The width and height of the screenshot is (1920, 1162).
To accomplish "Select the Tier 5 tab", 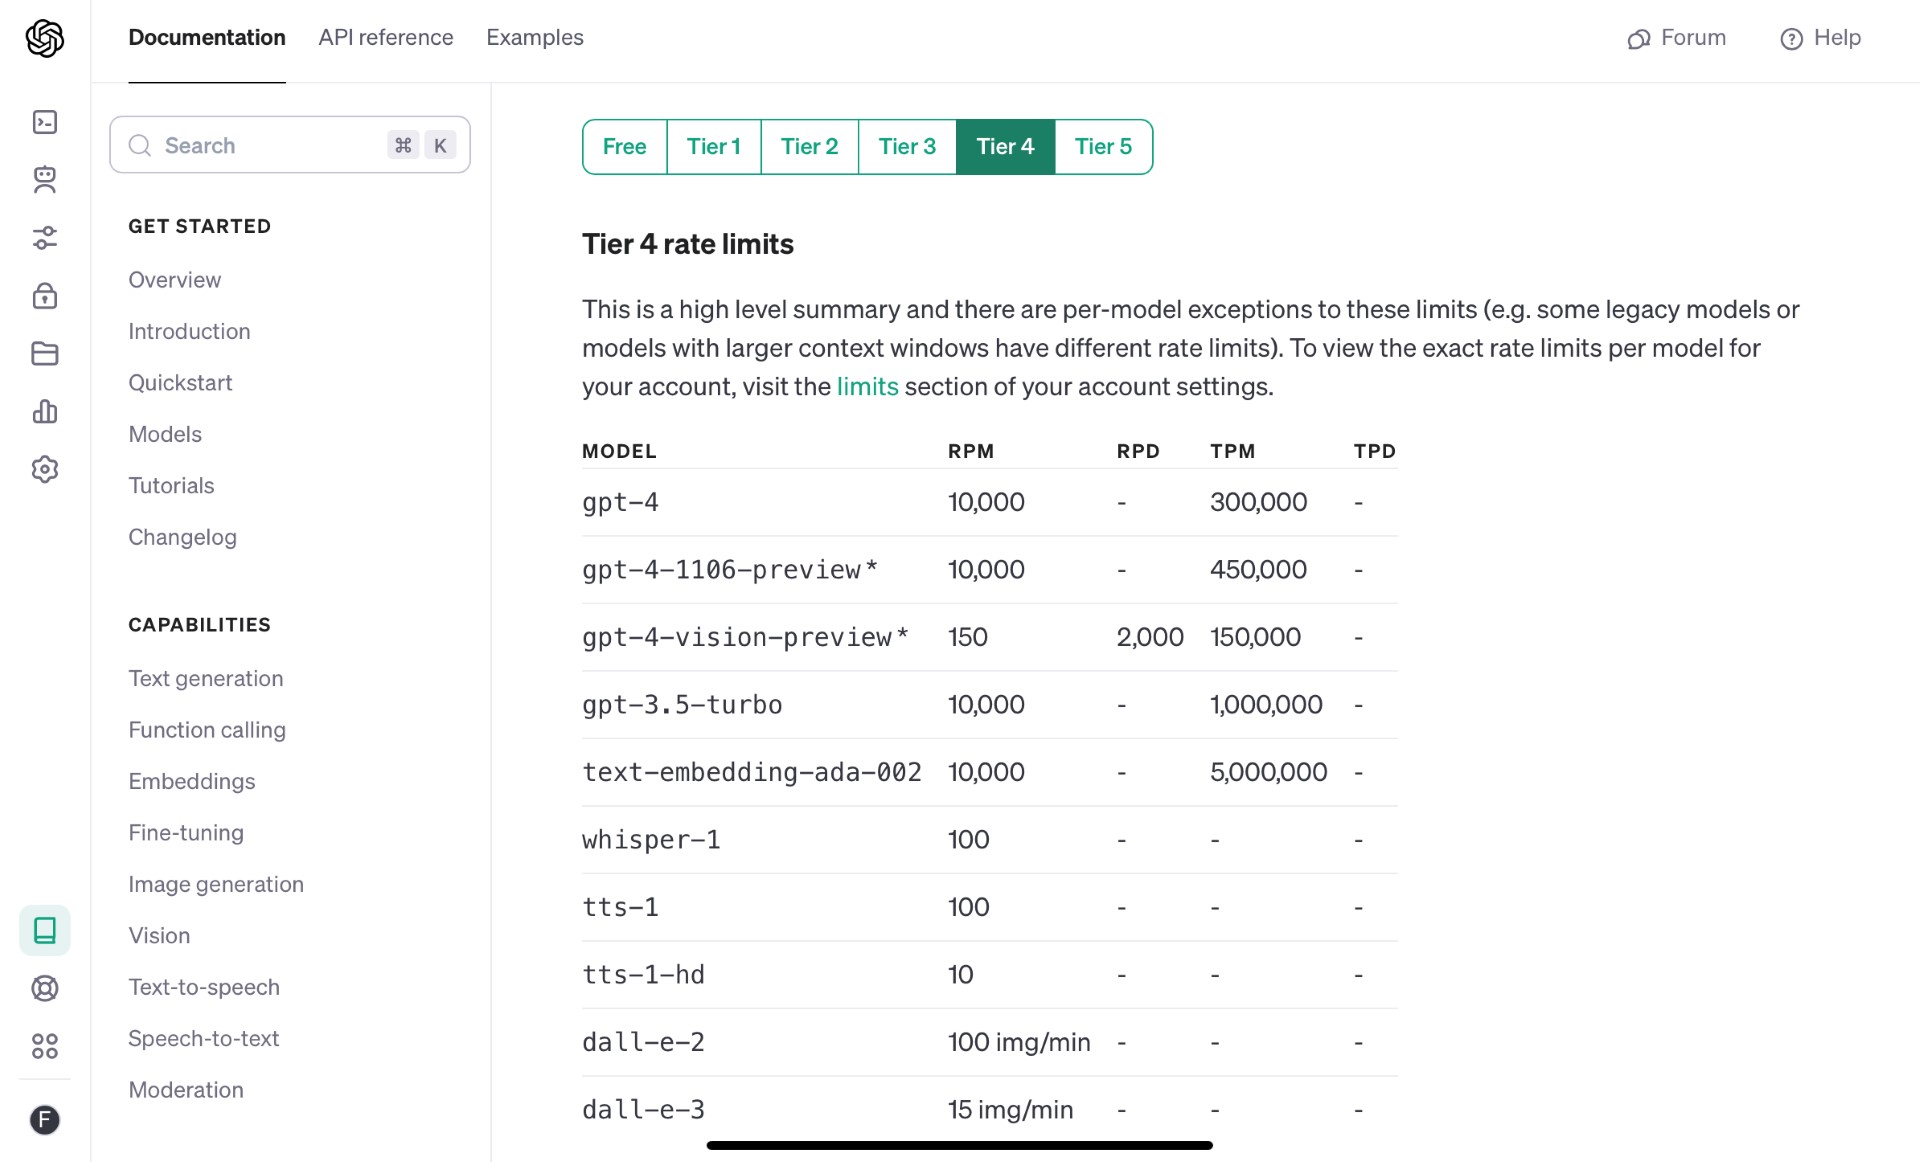I will [1103, 147].
